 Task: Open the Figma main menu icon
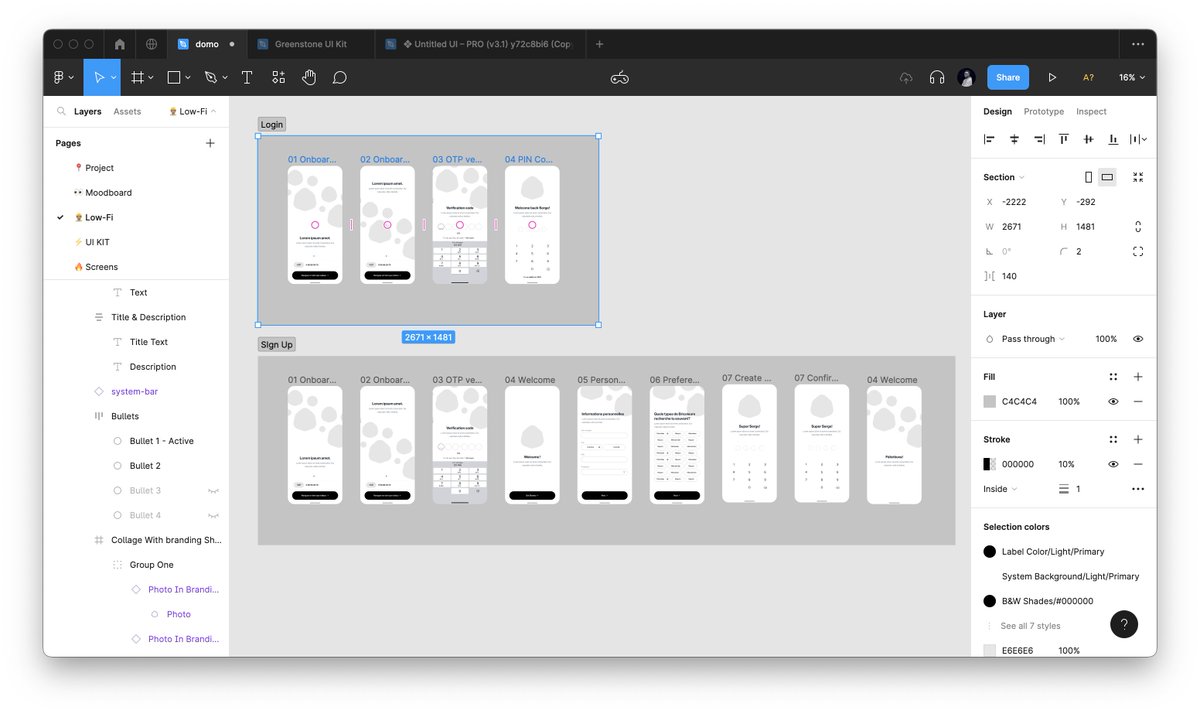(61, 77)
